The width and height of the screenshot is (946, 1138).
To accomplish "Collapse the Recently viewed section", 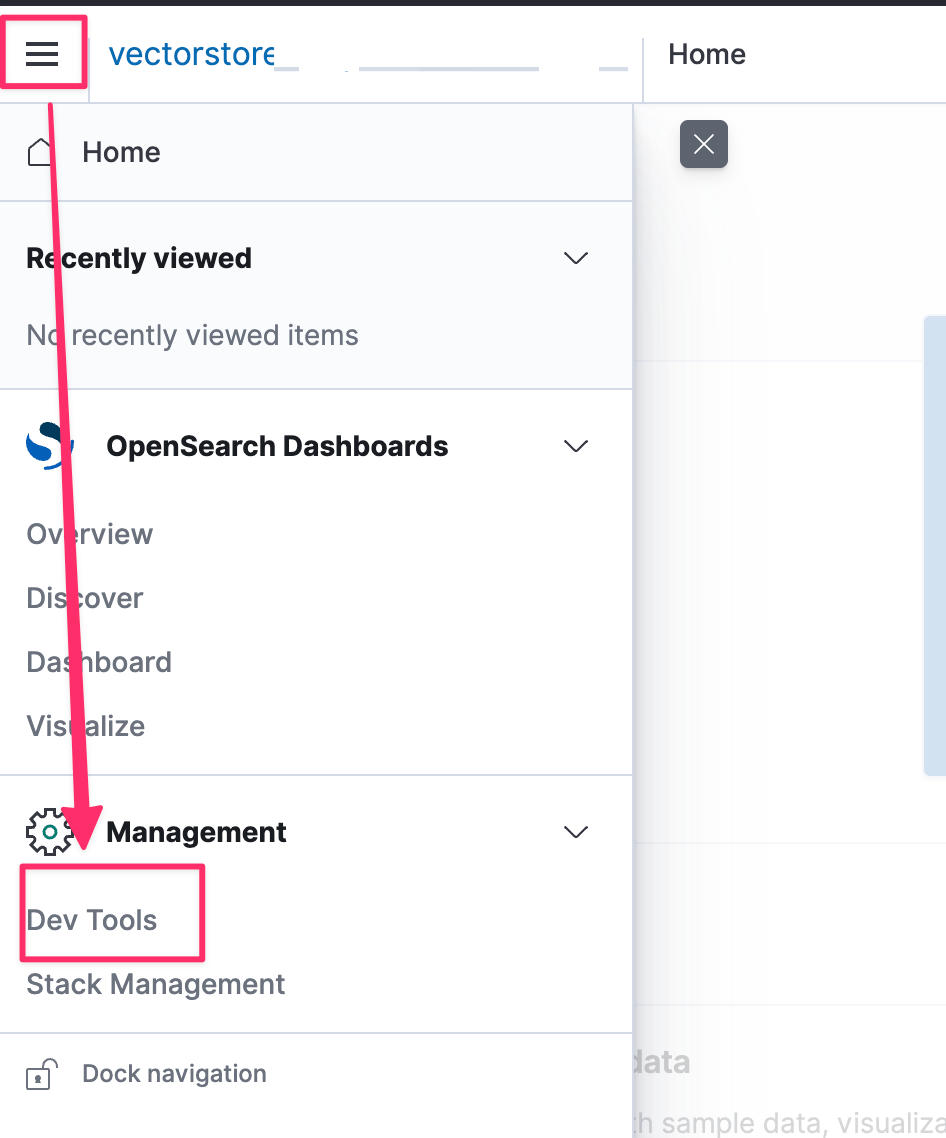I will (x=576, y=258).
